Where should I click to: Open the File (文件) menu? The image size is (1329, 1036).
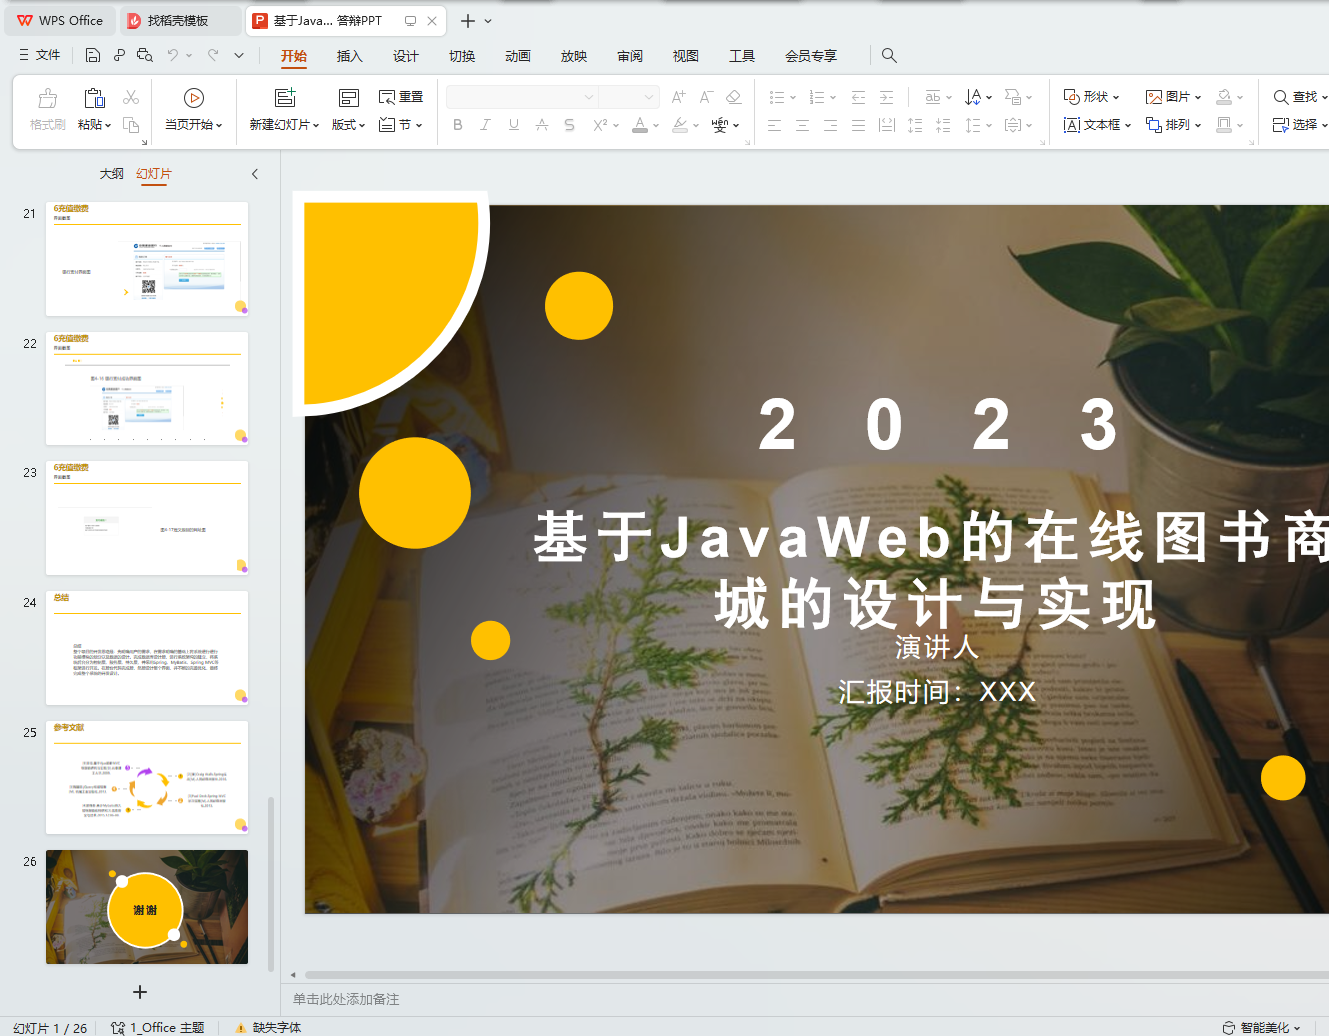point(40,55)
